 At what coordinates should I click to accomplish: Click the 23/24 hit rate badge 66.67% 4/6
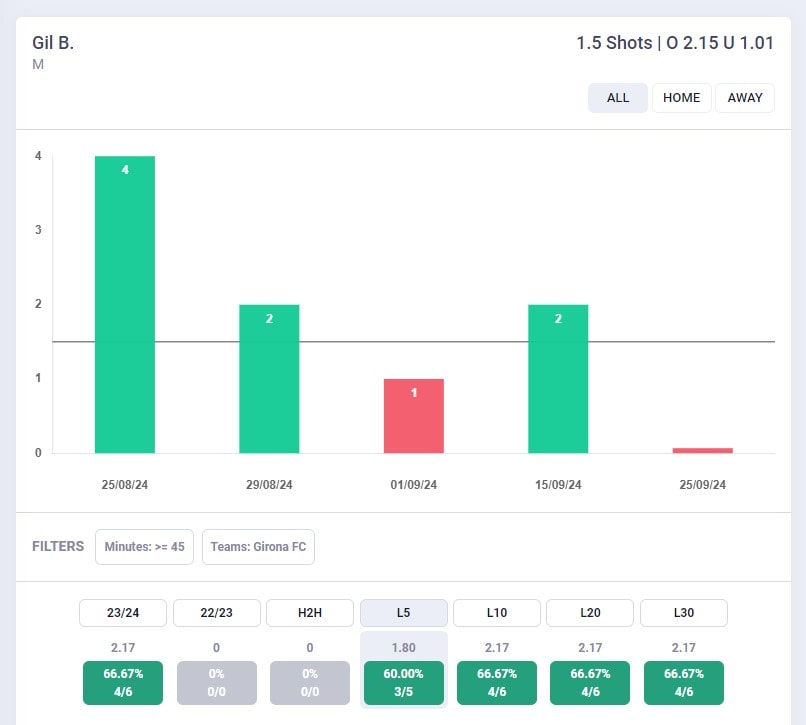coord(123,683)
